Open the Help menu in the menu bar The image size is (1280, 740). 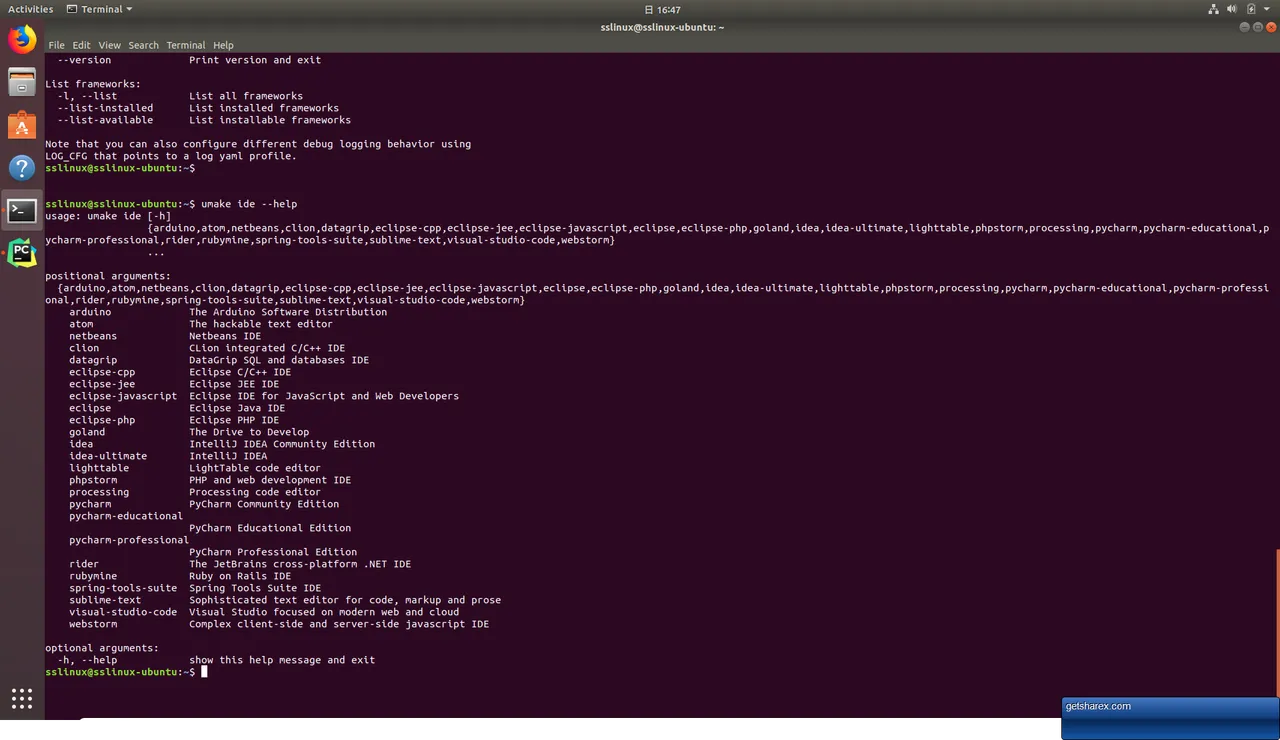[x=223, y=45]
